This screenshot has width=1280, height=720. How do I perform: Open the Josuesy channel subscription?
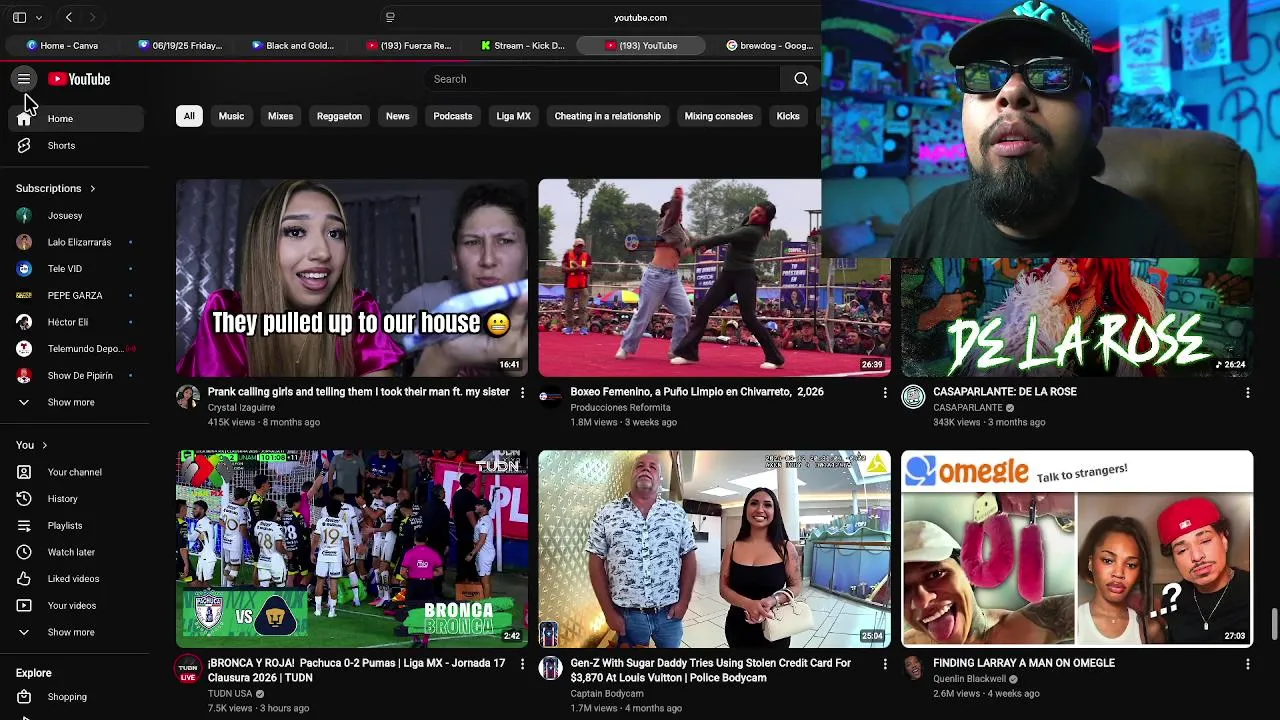tap(77, 216)
